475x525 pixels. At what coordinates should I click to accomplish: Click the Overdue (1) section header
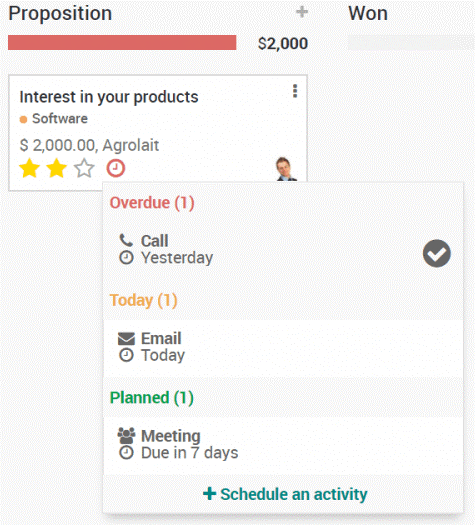coord(152,203)
